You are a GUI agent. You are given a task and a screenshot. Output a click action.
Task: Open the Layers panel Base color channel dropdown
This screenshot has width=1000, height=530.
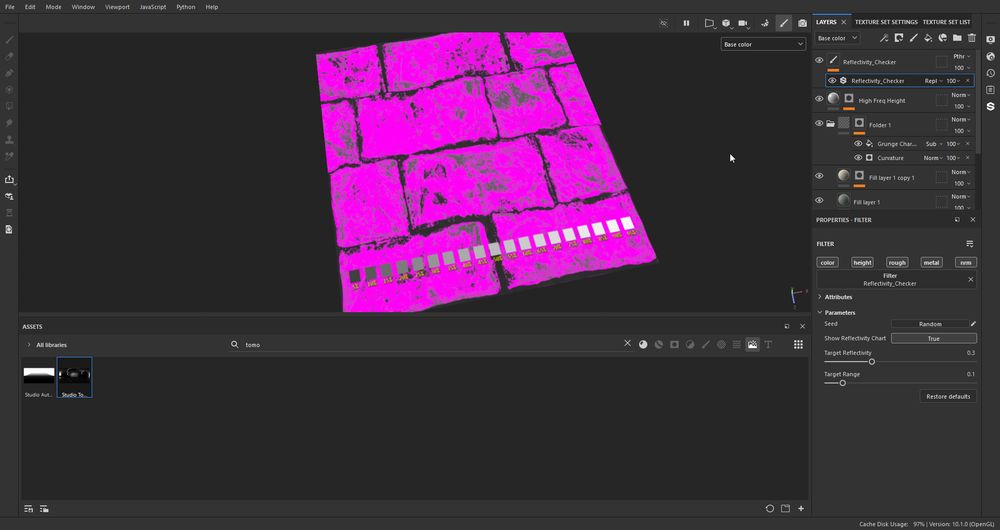[x=837, y=38]
